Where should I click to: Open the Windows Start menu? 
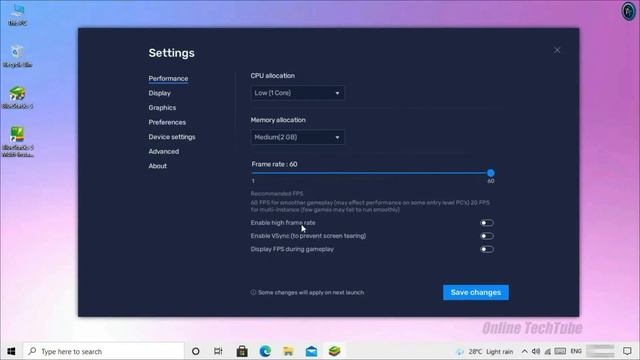pyautogui.click(x=11, y=351)
